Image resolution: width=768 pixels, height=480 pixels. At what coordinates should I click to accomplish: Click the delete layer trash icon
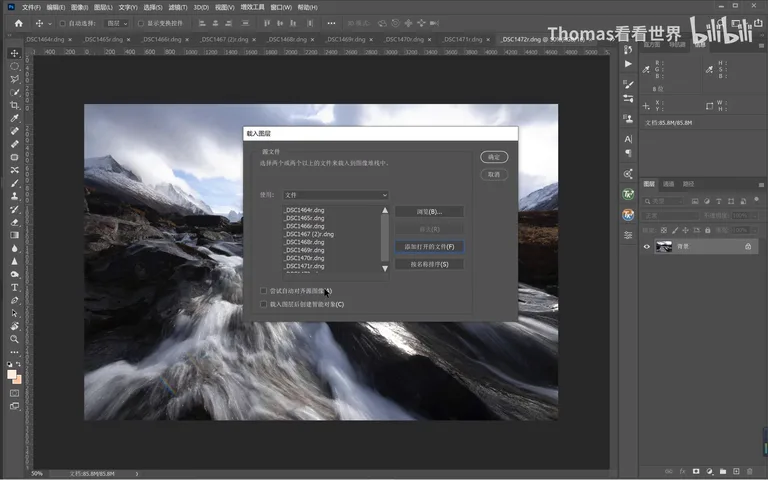tap(750, 471)
